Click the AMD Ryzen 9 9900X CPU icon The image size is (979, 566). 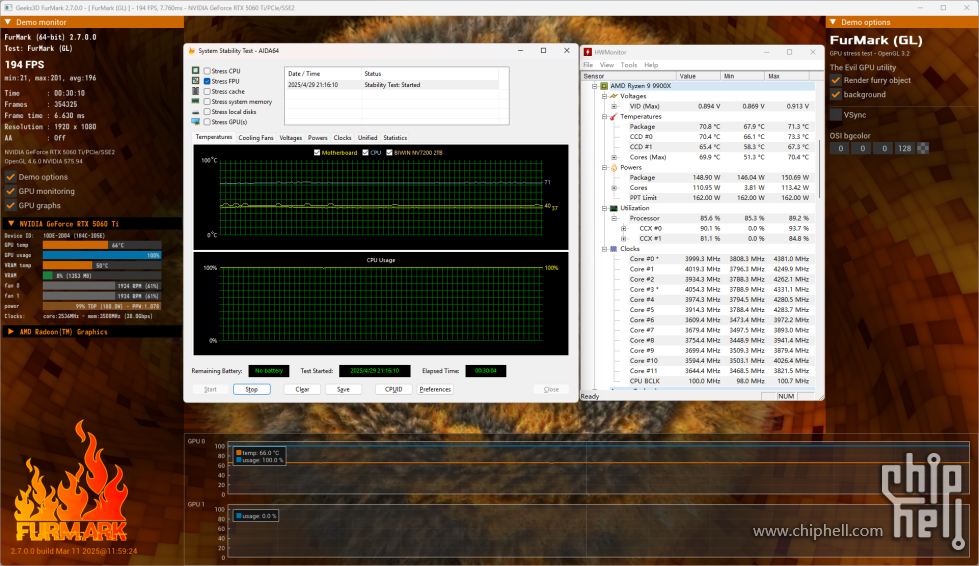(604, 86)
